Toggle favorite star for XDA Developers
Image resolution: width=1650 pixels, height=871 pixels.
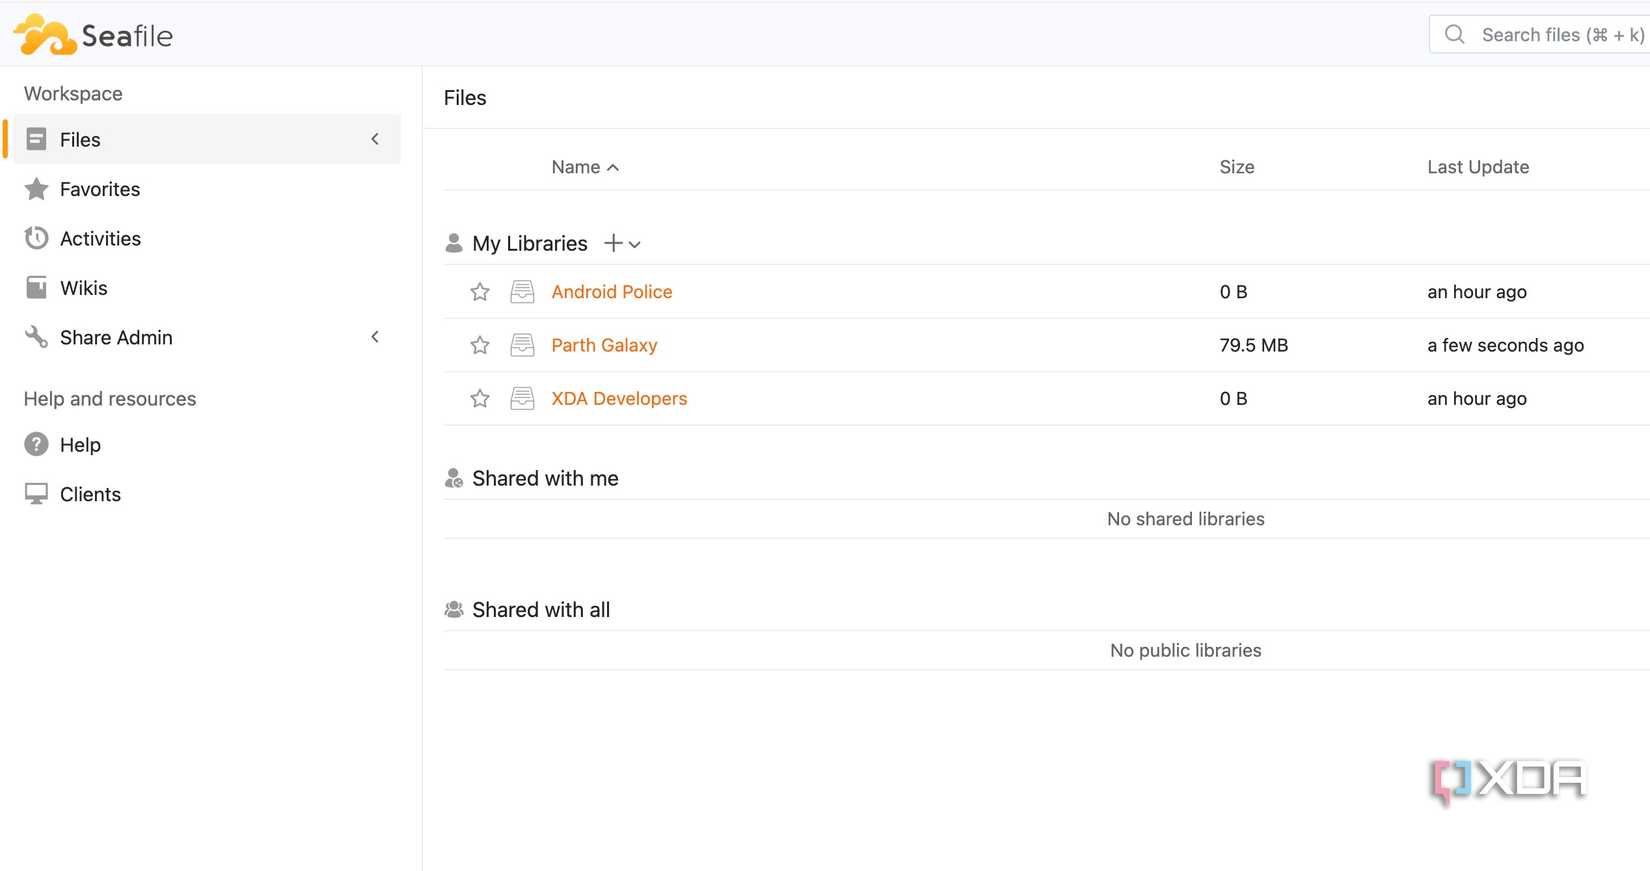[480, 398]
